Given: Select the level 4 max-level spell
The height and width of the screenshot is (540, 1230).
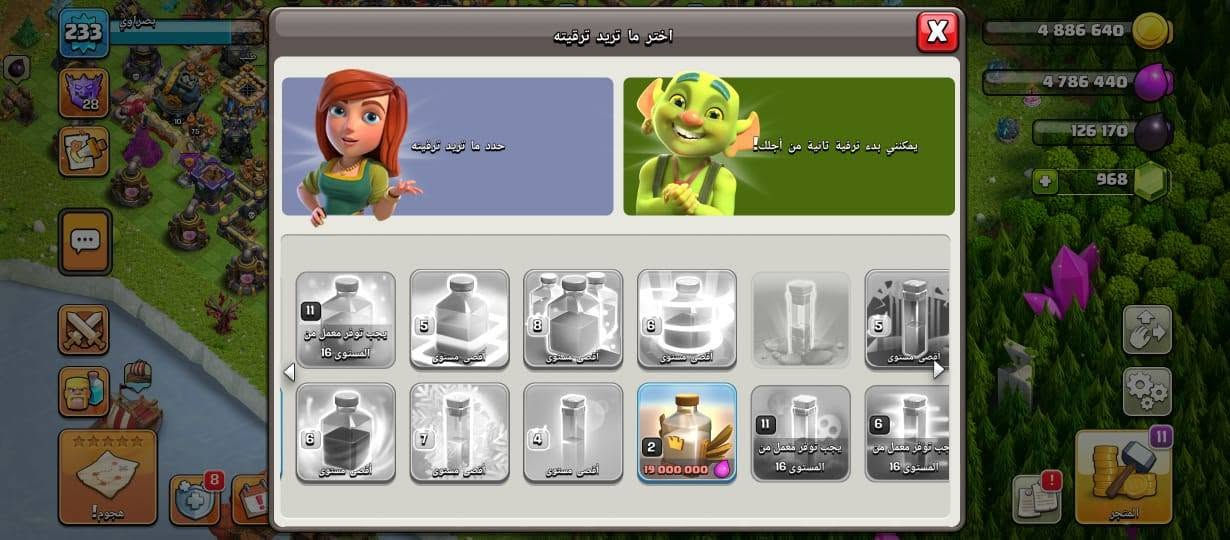Looking at the screenshot, I should (573, 432).
